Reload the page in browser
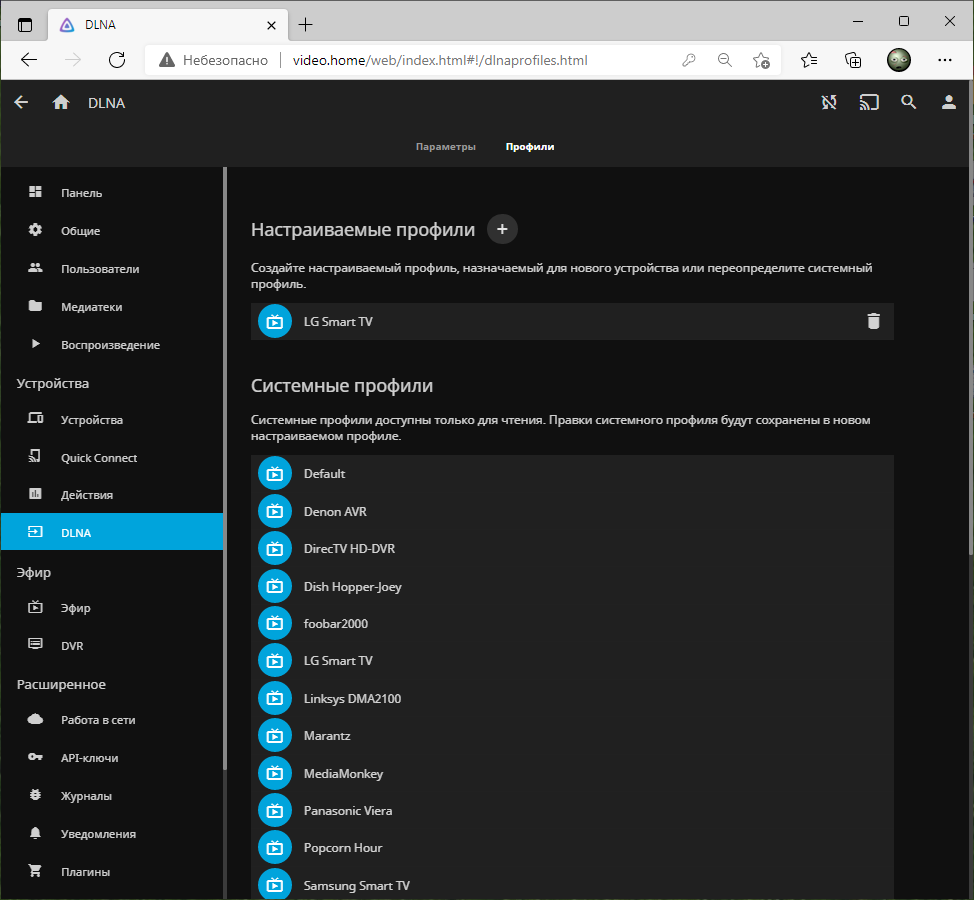Screen dimensions: 974x900 coord(117,60)
